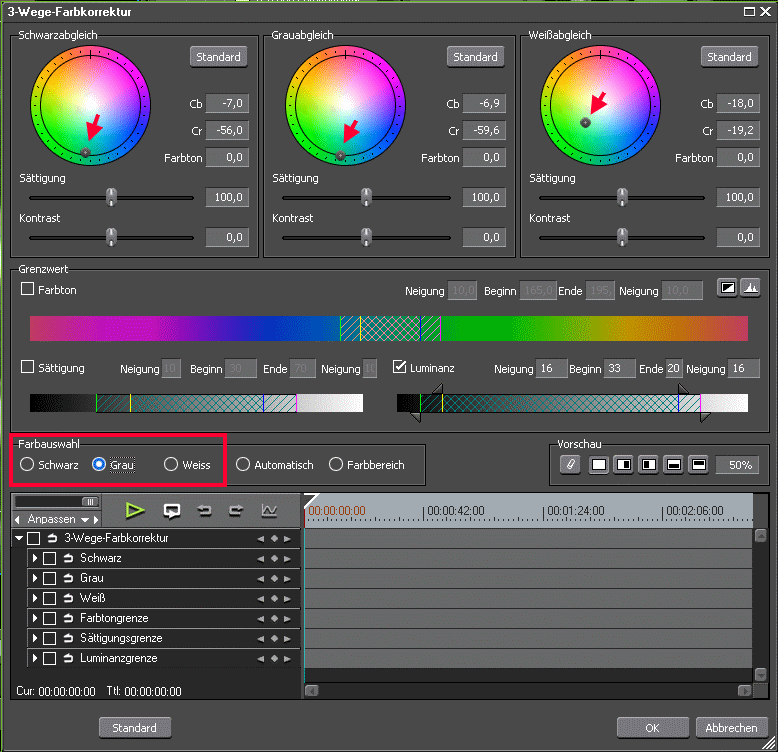This screenshot has width=778, height=752.
Task: Reset the Weiß parameter row arrow icon
Action: tap(68, 598)
